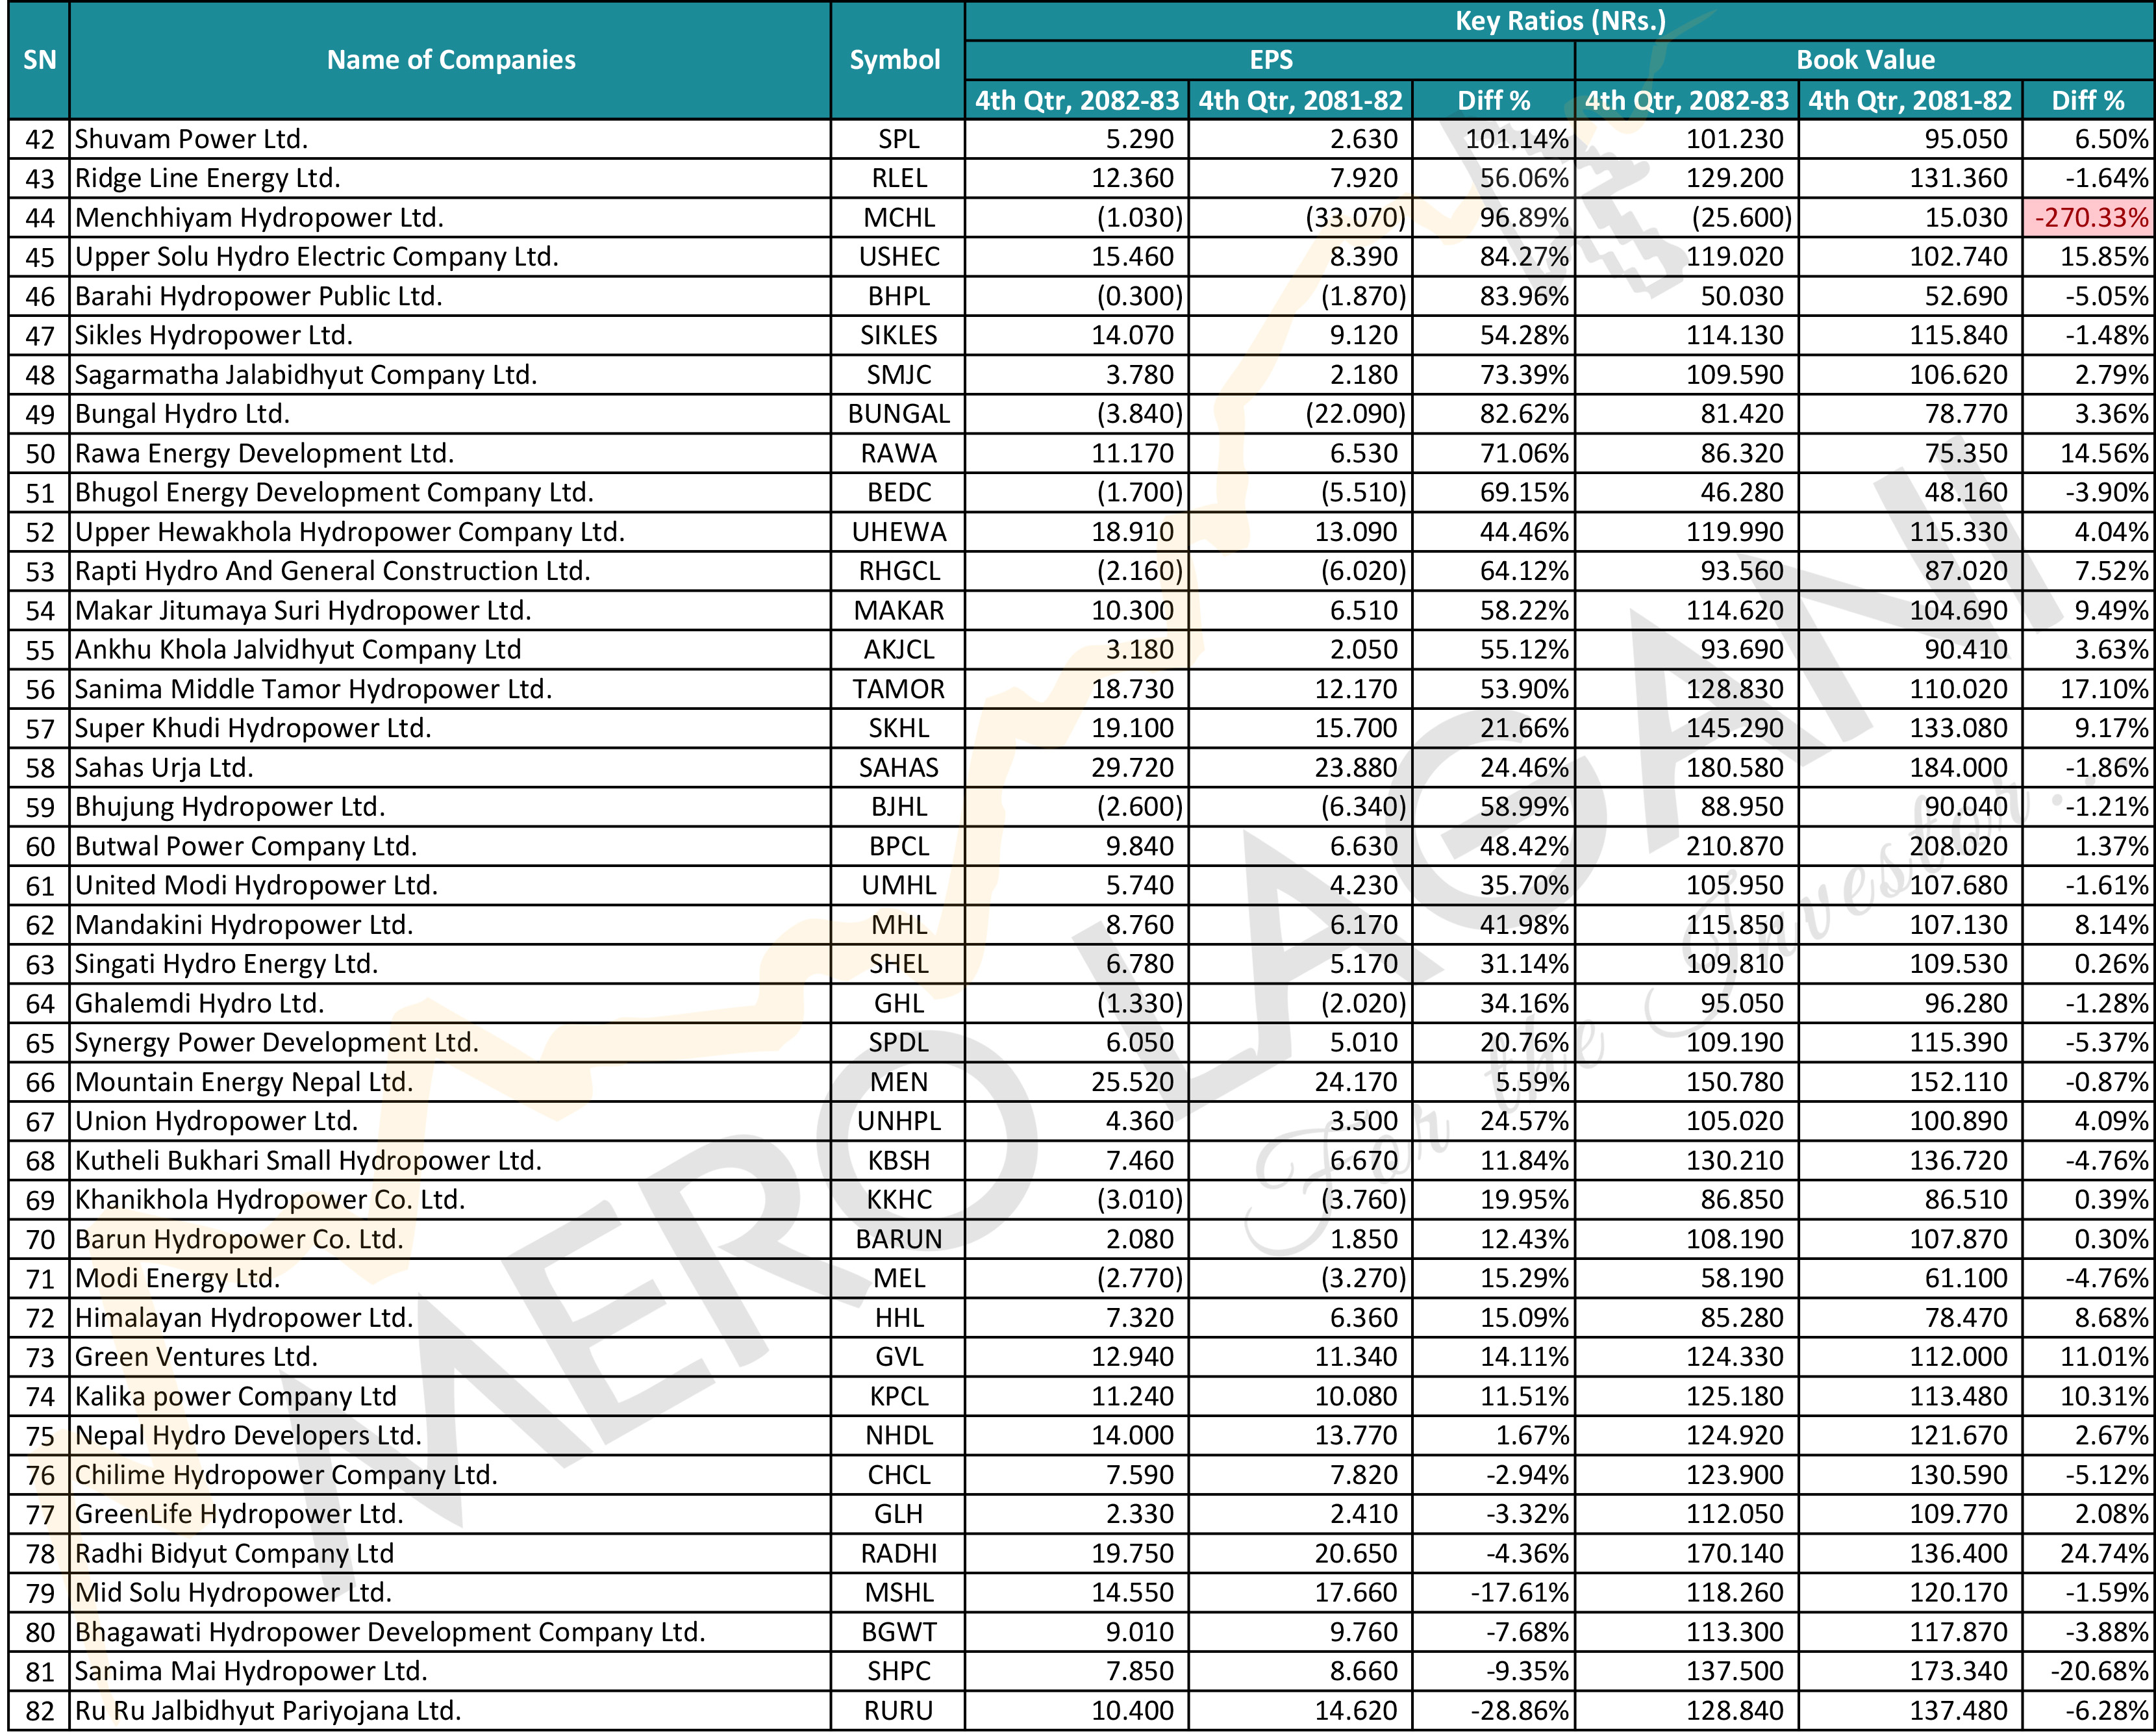This screenshot has height=1736, width=2156.
Task: Click the Key Ratios (NRs.) header
Action: click(1560, 21)
